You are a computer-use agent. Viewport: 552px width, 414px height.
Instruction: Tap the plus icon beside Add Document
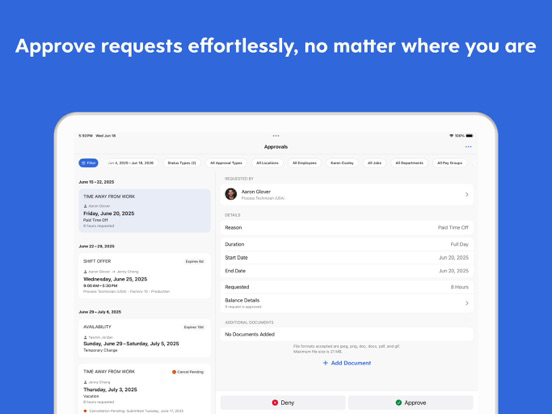pyautogui.click(x=325, y=363)
